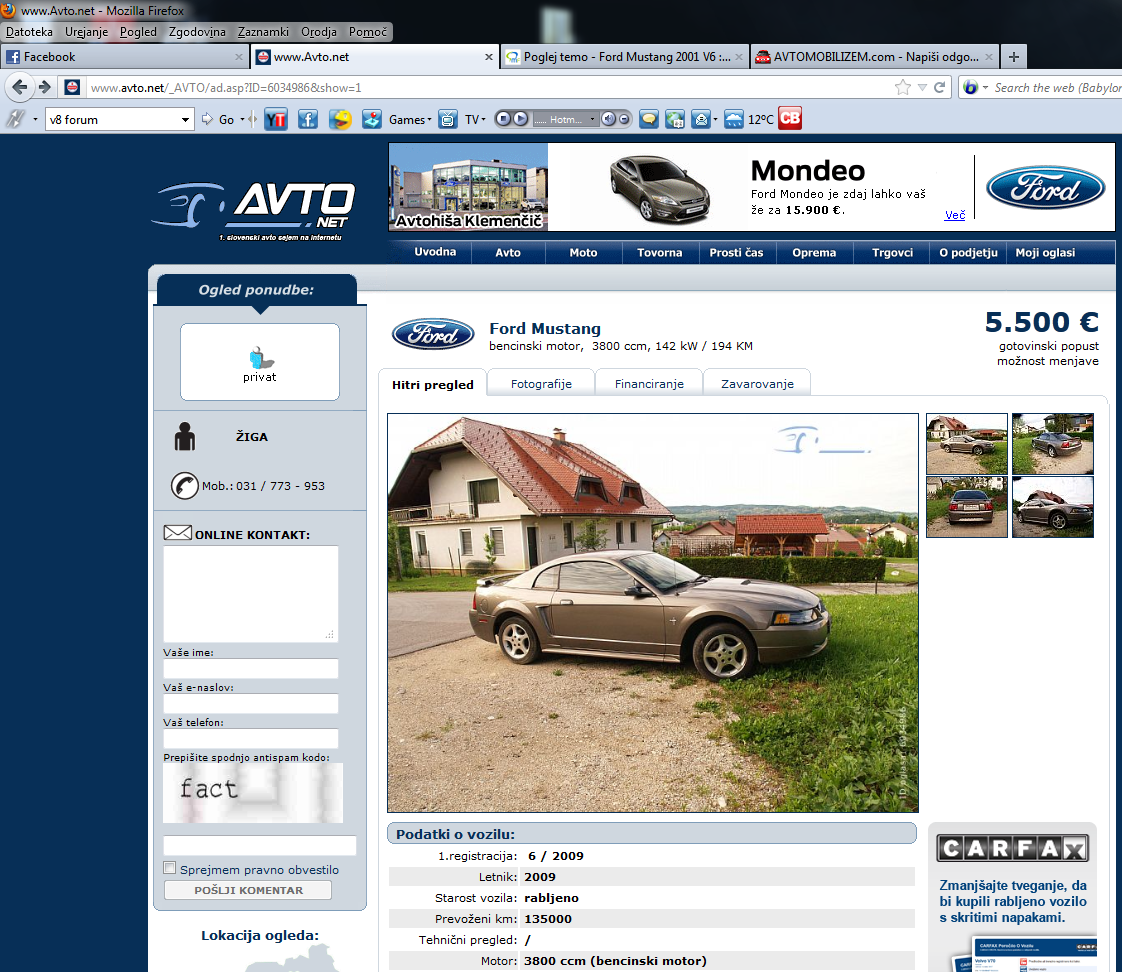
Task: Play the toolbar radio player
Action: (x=521, y=119)
